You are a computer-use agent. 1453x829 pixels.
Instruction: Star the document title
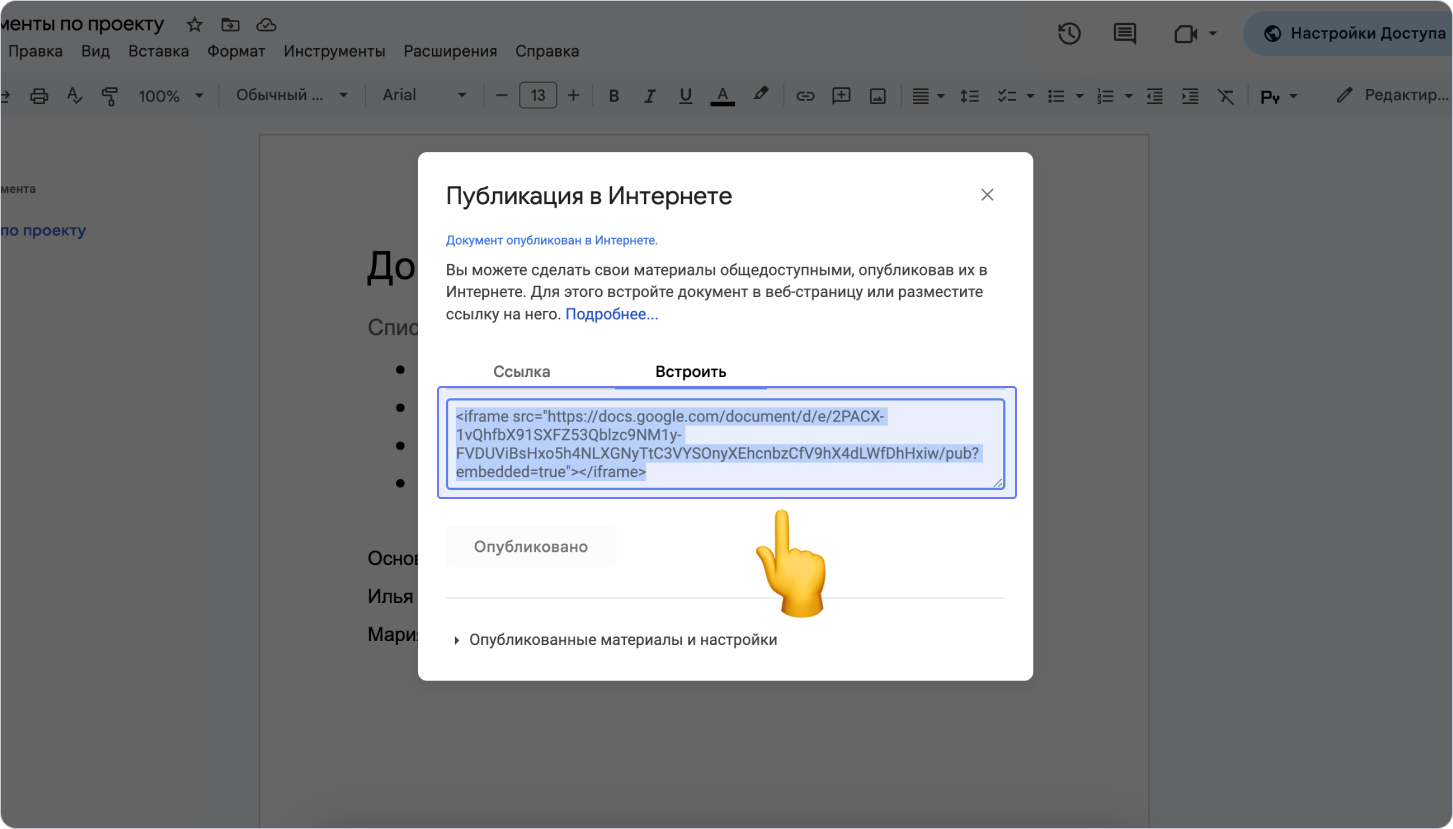point(195,25)
